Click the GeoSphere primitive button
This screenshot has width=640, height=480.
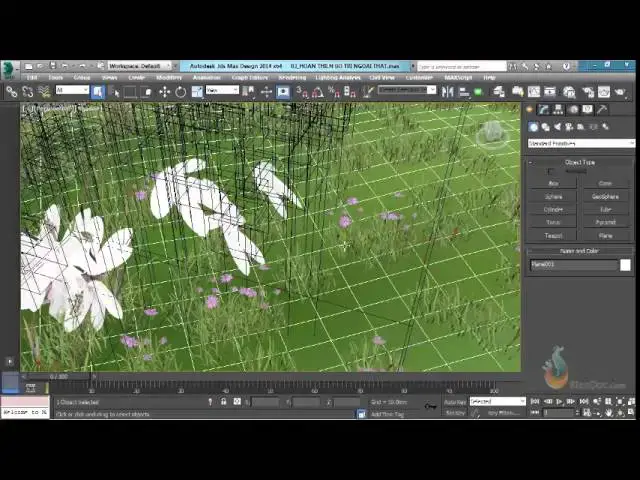click(605, 196)
